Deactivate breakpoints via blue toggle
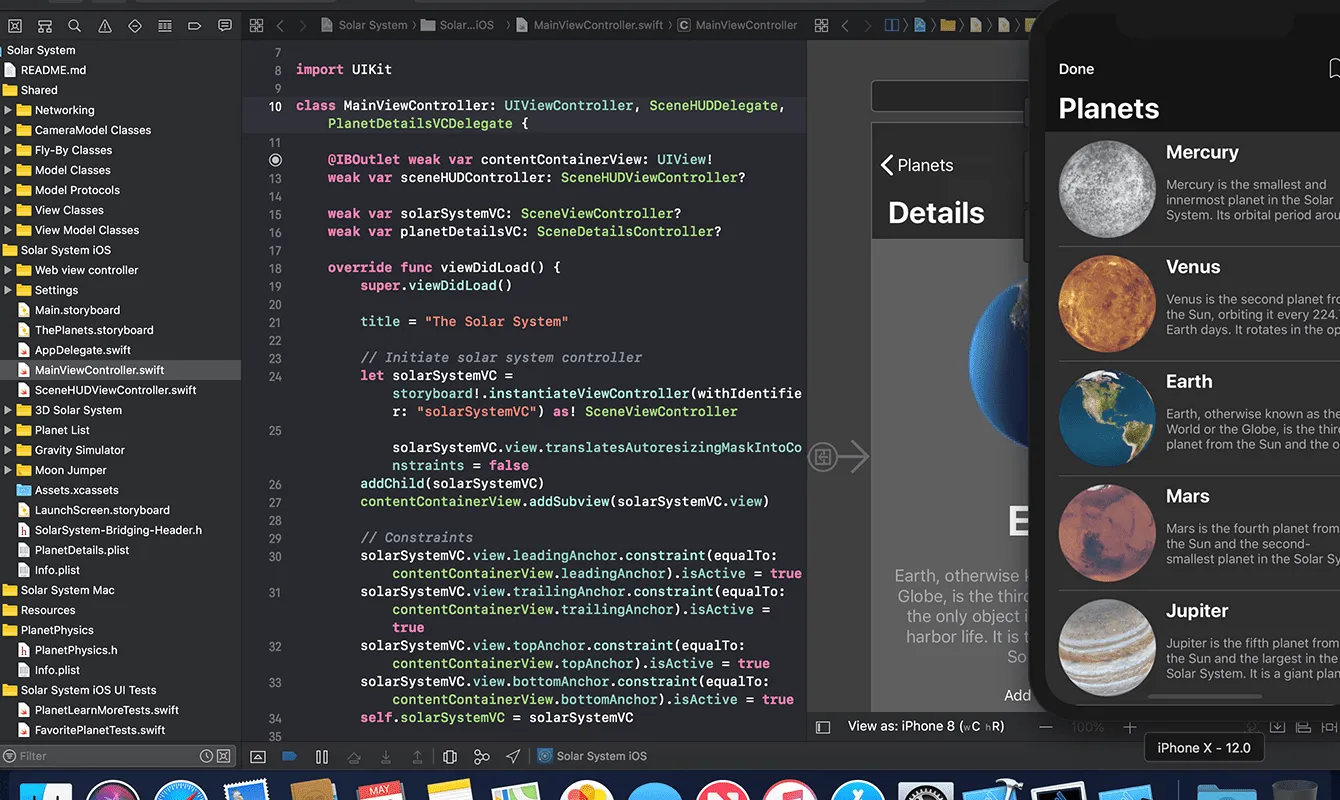This screenshot has width=1340, height=800. (x=290, y=756)
